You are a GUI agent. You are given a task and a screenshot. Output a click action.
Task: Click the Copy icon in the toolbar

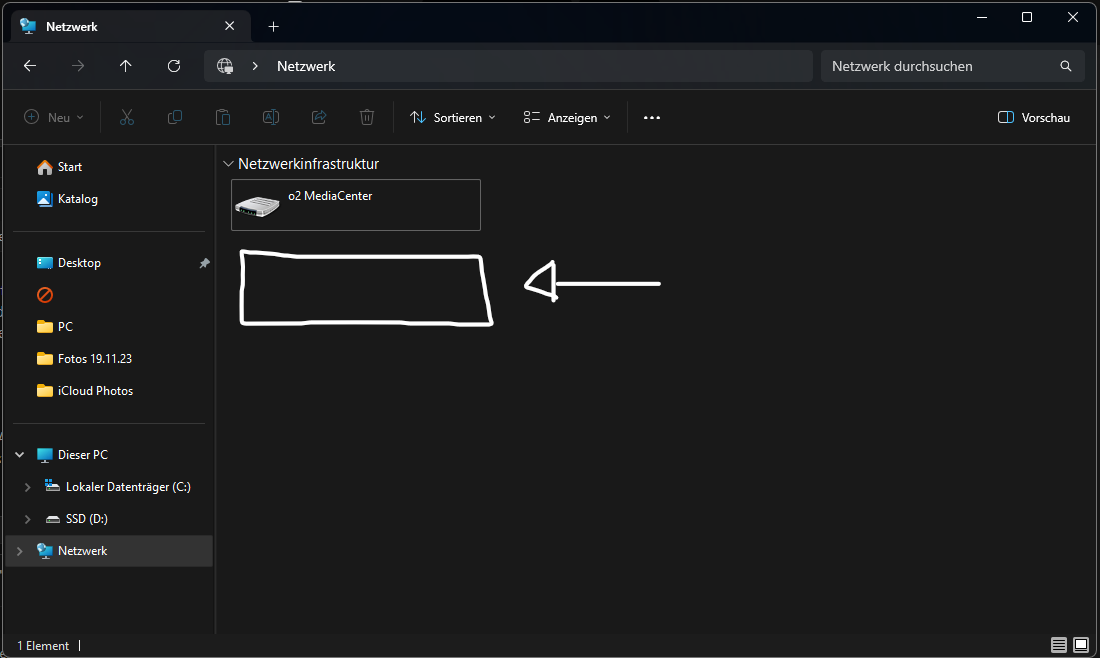[175, 117]
